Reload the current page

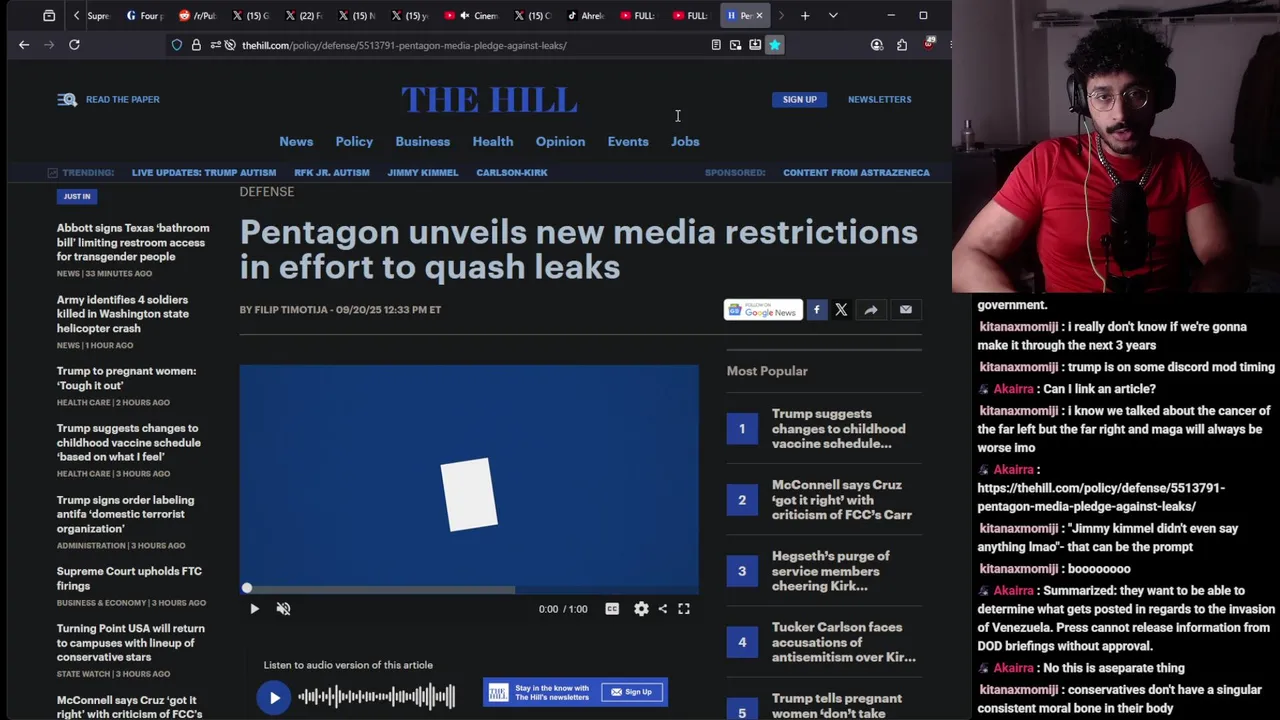click(74, 45)
